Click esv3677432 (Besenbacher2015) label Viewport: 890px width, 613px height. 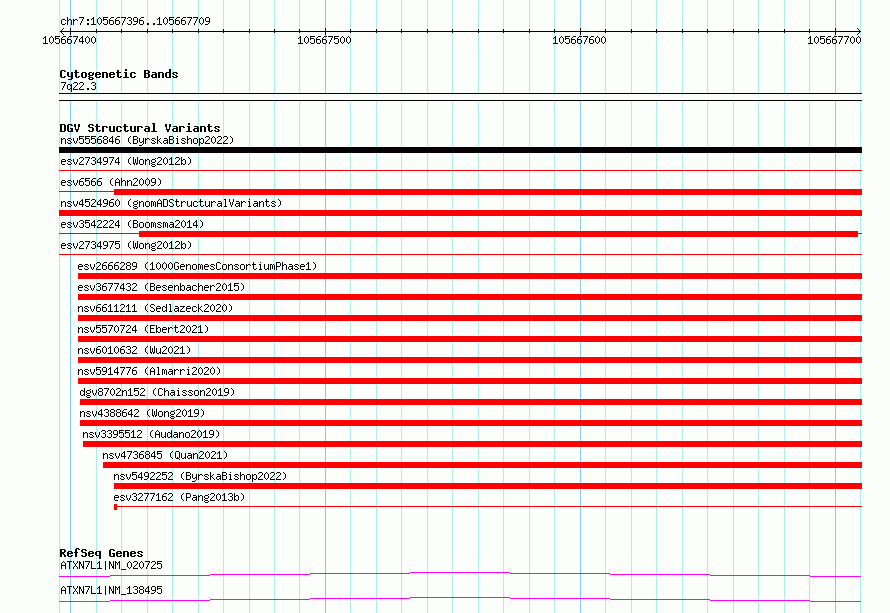point(161,287)
